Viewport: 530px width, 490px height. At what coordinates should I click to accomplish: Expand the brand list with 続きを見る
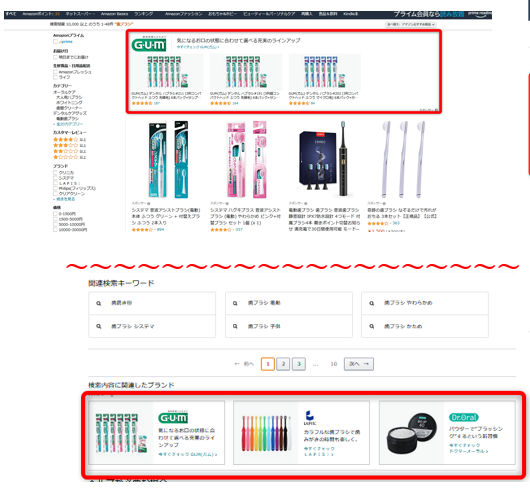[x=66, y=199]
